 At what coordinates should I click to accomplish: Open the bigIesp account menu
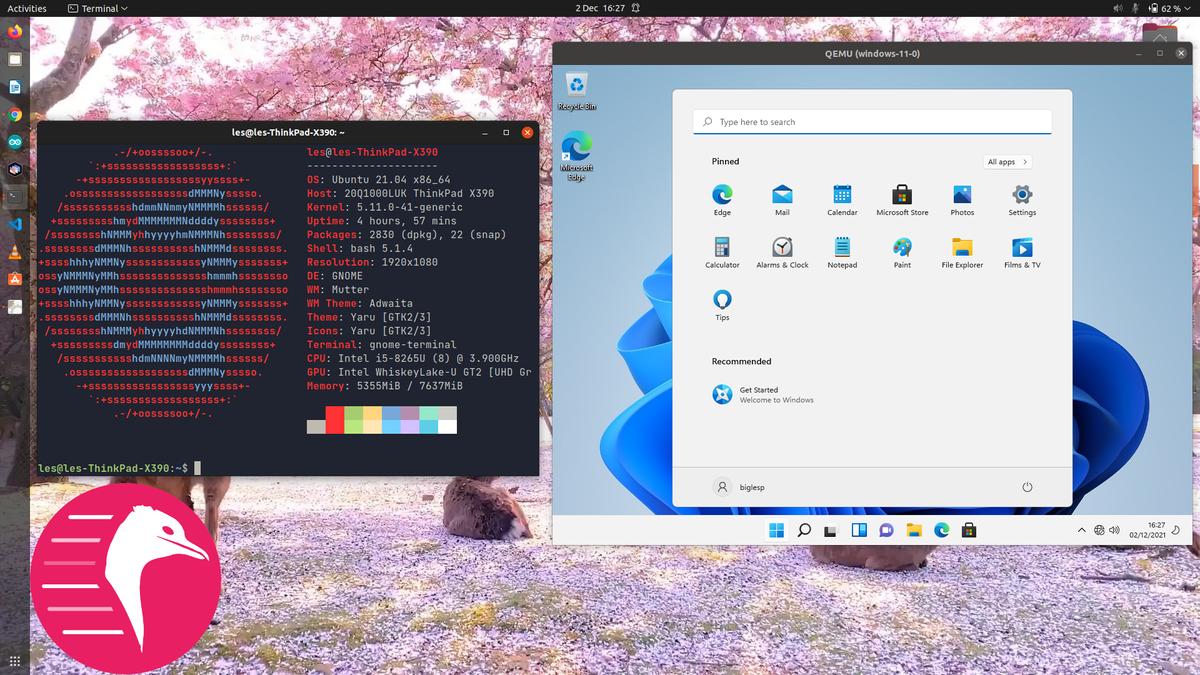pyautogui.click(x=738, y=487)
